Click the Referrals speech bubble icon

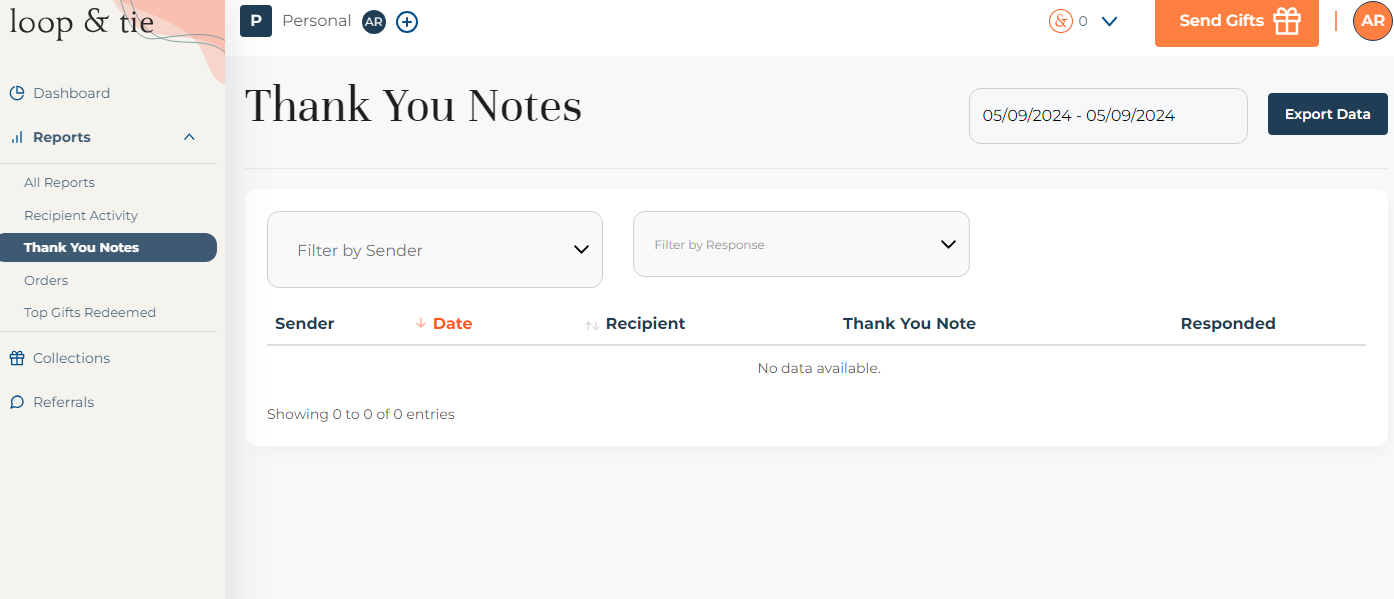pos(17,402)
